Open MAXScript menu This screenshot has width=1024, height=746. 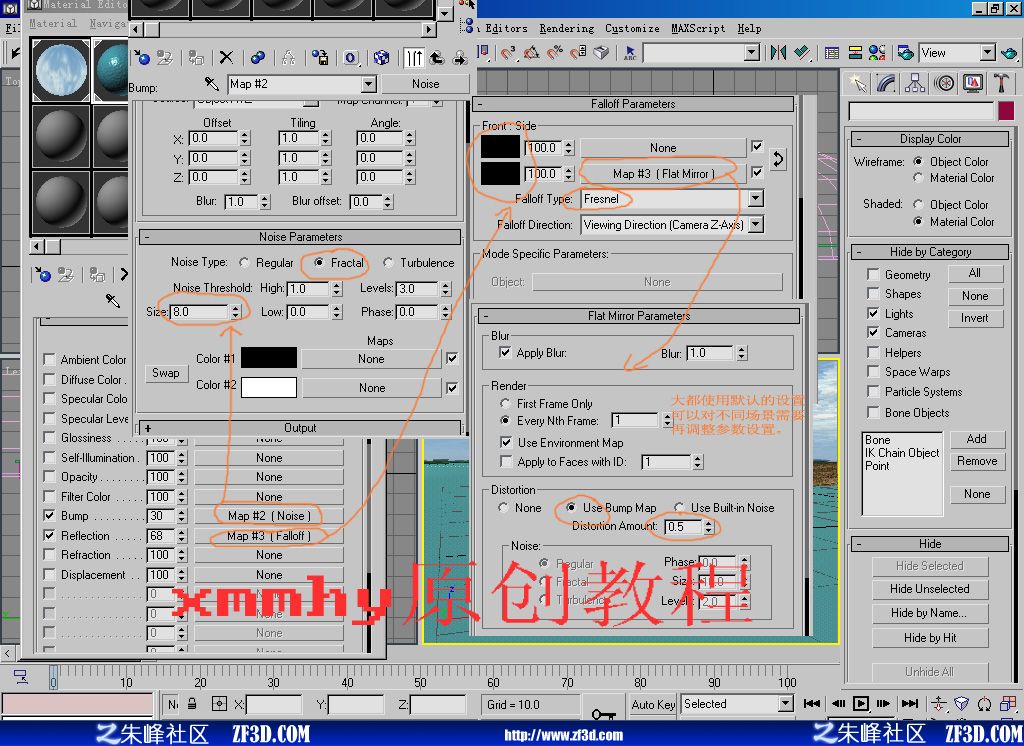tap(698, 29)
